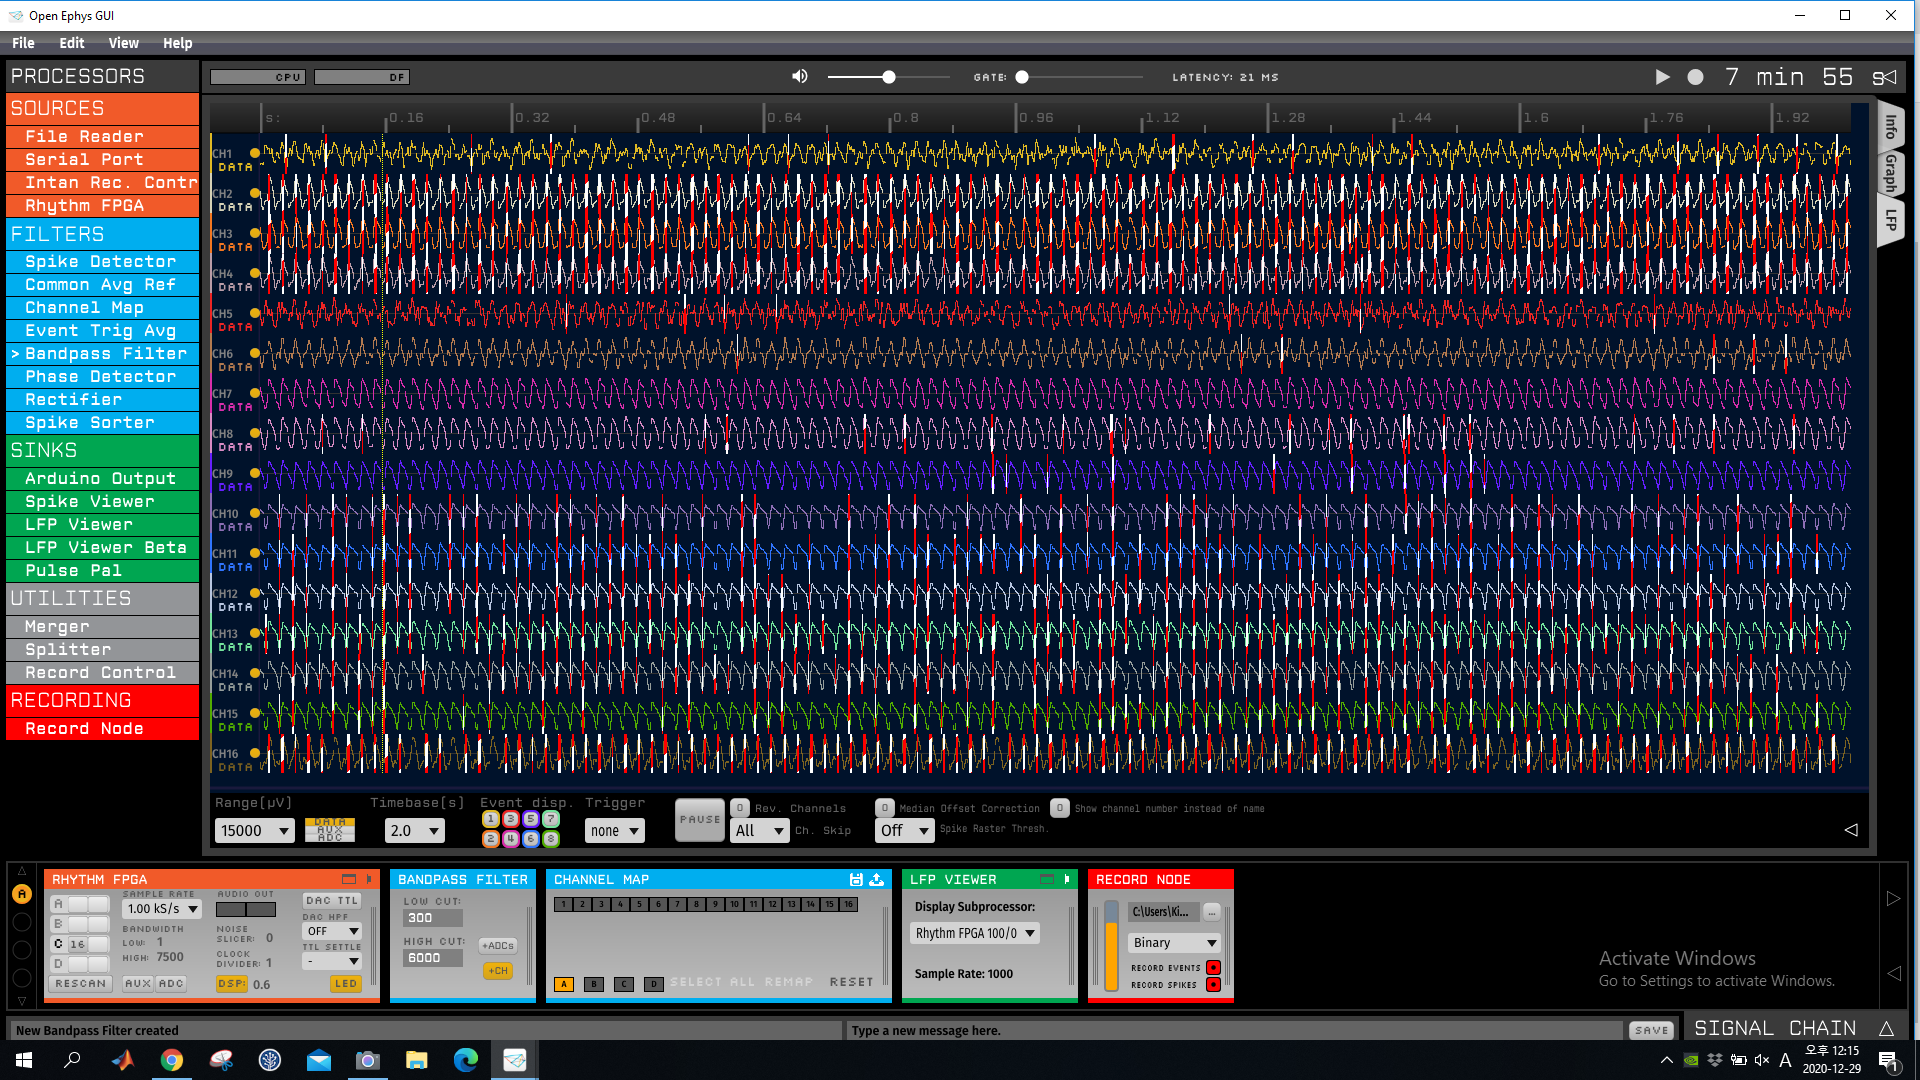Screen dimensions: 1920x1080
Task: Toggle event display channel 1
Action: (x=490, y=818)
